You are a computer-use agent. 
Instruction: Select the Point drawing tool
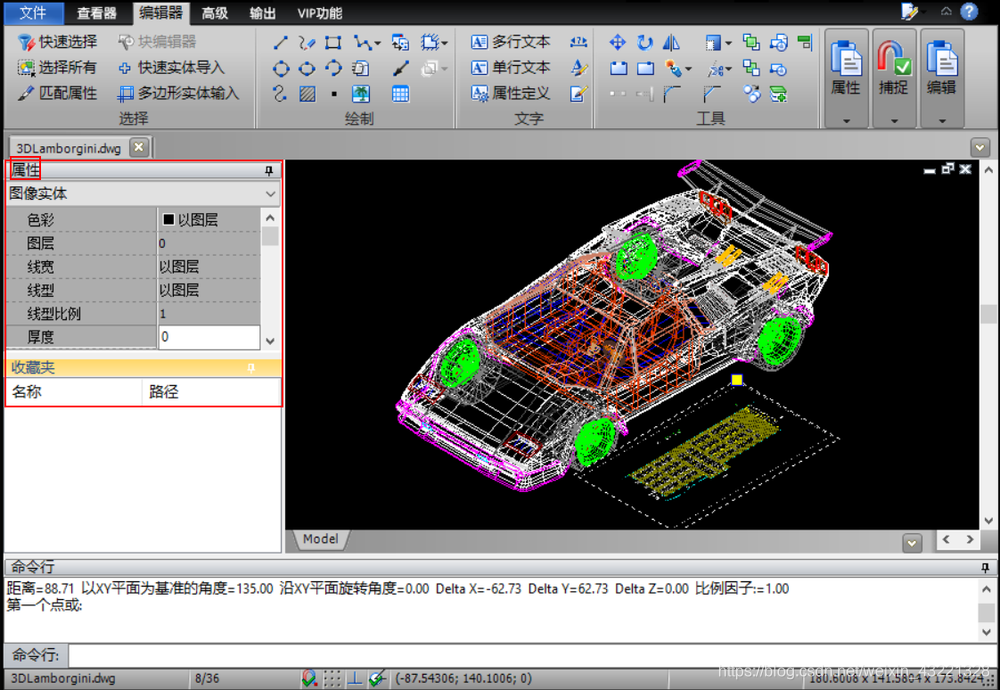tap(334, 94)
